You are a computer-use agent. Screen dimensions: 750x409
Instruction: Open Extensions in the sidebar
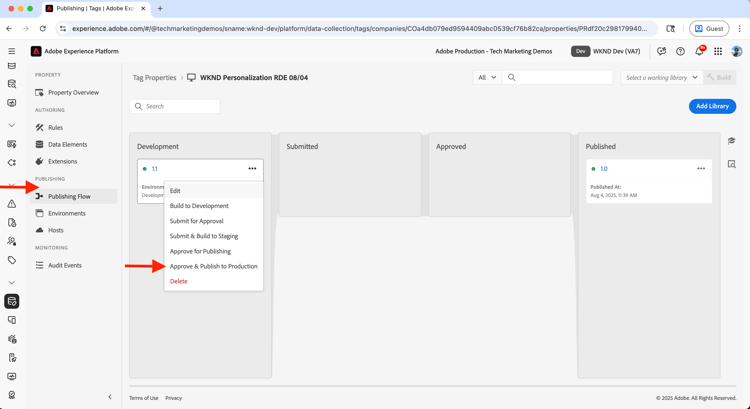(73, 162)
